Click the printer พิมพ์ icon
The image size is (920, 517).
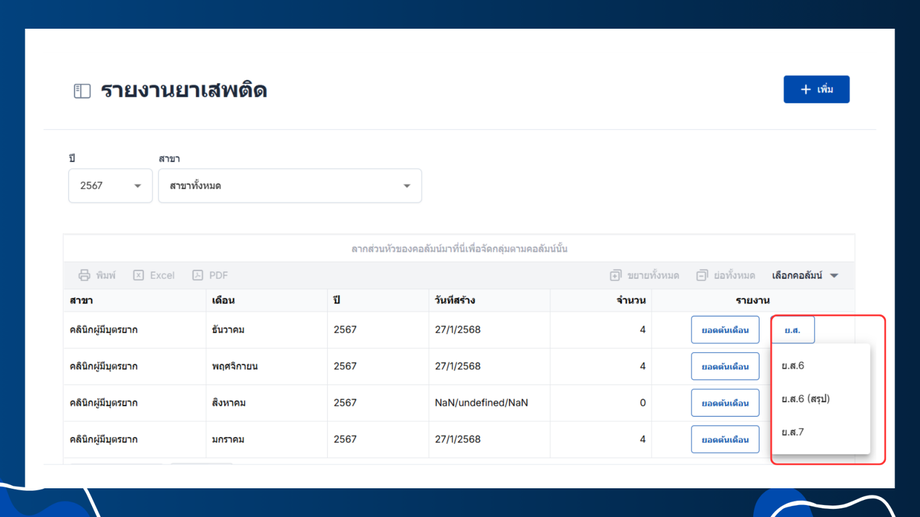click(84, 275)
